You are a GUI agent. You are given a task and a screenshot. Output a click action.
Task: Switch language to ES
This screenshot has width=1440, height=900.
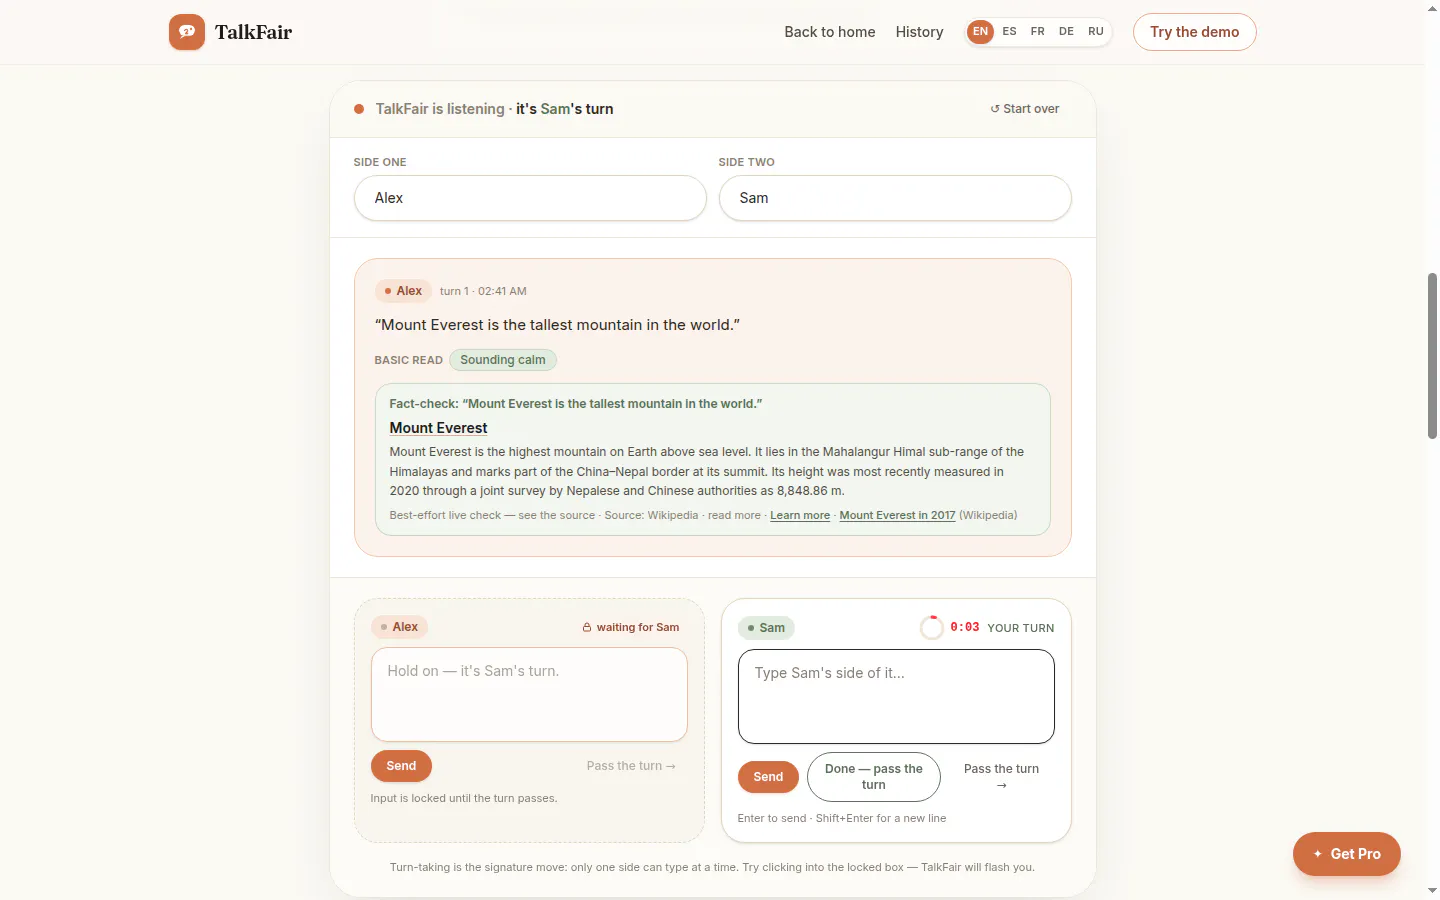coord(1010,32)
